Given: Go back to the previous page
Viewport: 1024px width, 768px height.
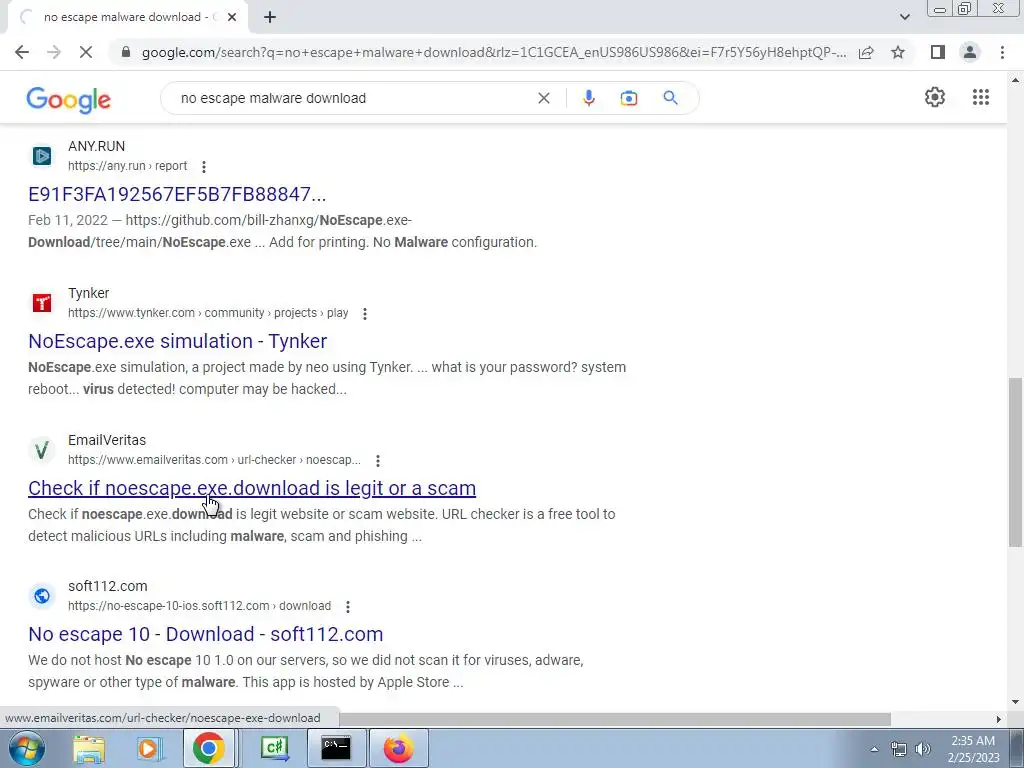Looking at the screenshot, I should [22, 52].
